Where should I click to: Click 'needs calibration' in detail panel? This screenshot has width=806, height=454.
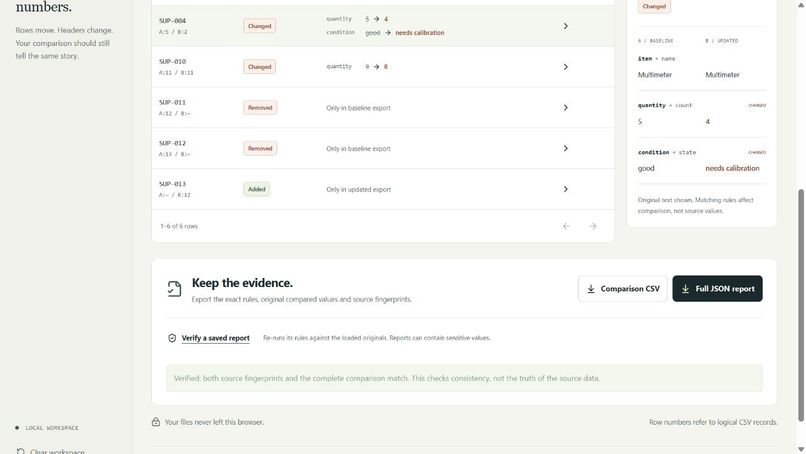(x=732, y=168)
